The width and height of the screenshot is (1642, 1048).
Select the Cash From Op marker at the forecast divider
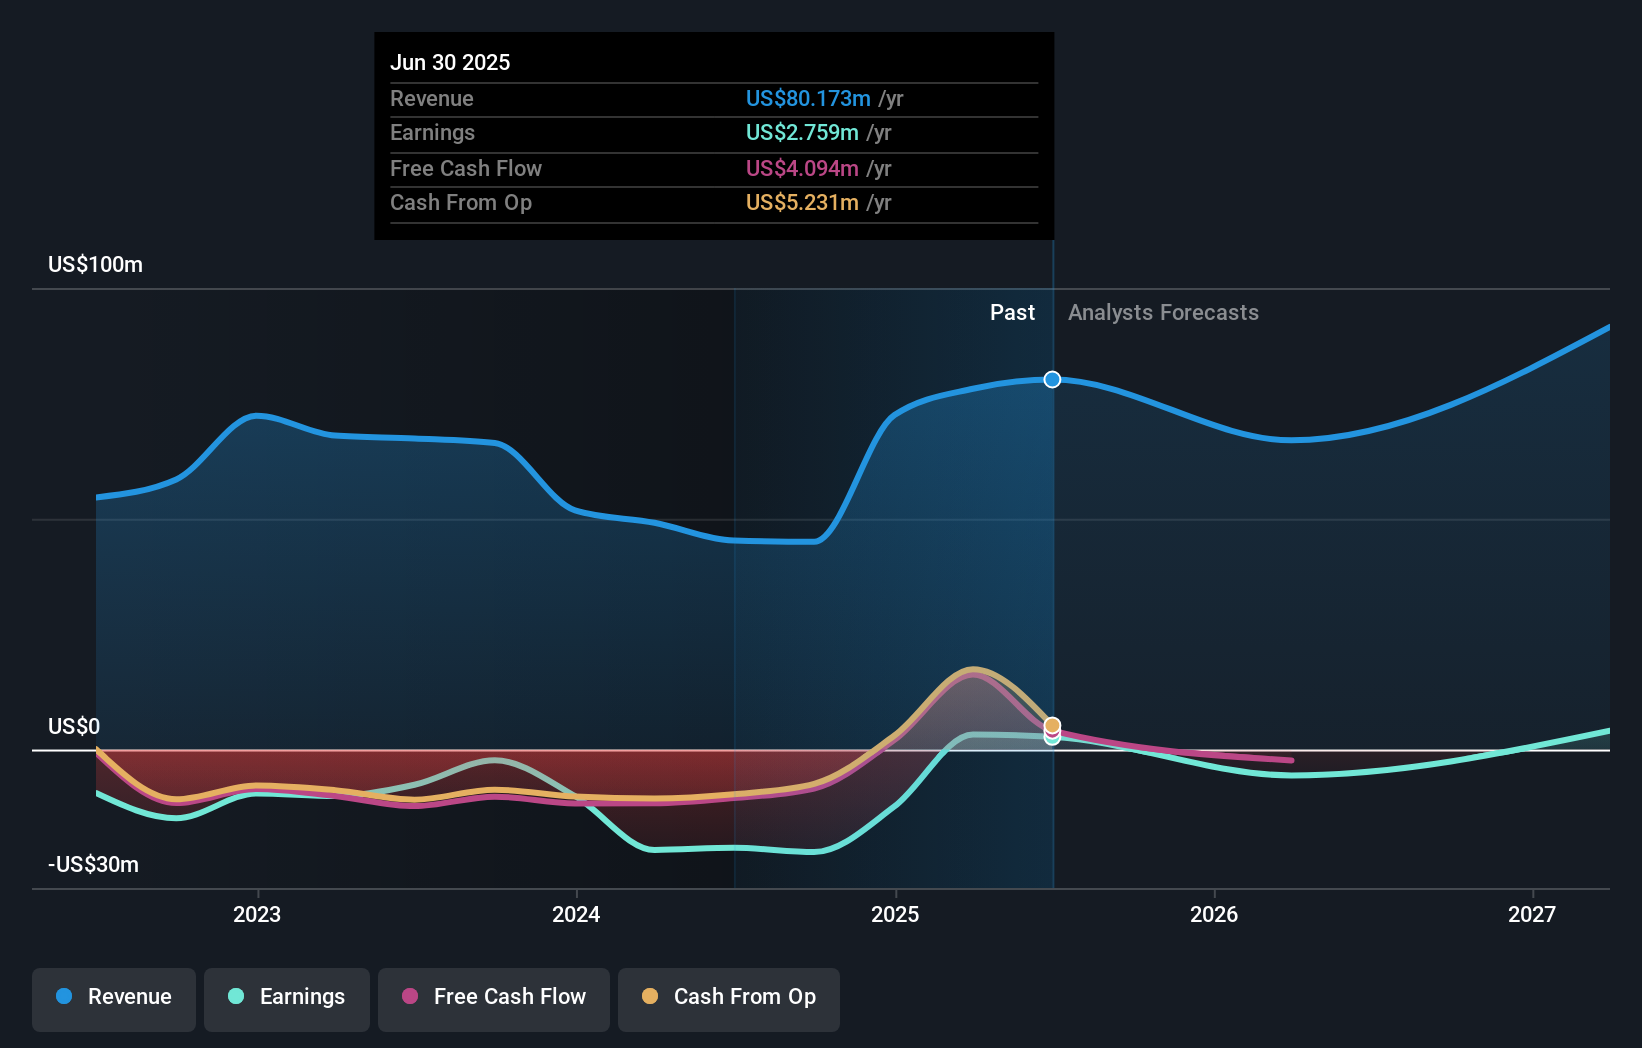click(x=1051, y=723)
